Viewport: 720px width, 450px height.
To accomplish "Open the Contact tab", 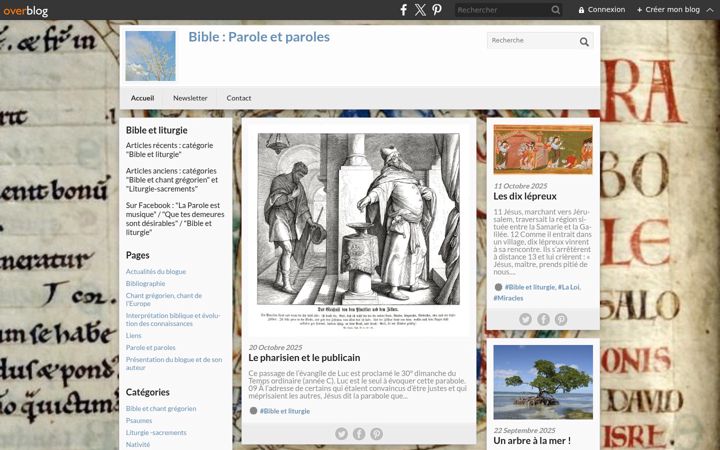I will pos(239,98).
